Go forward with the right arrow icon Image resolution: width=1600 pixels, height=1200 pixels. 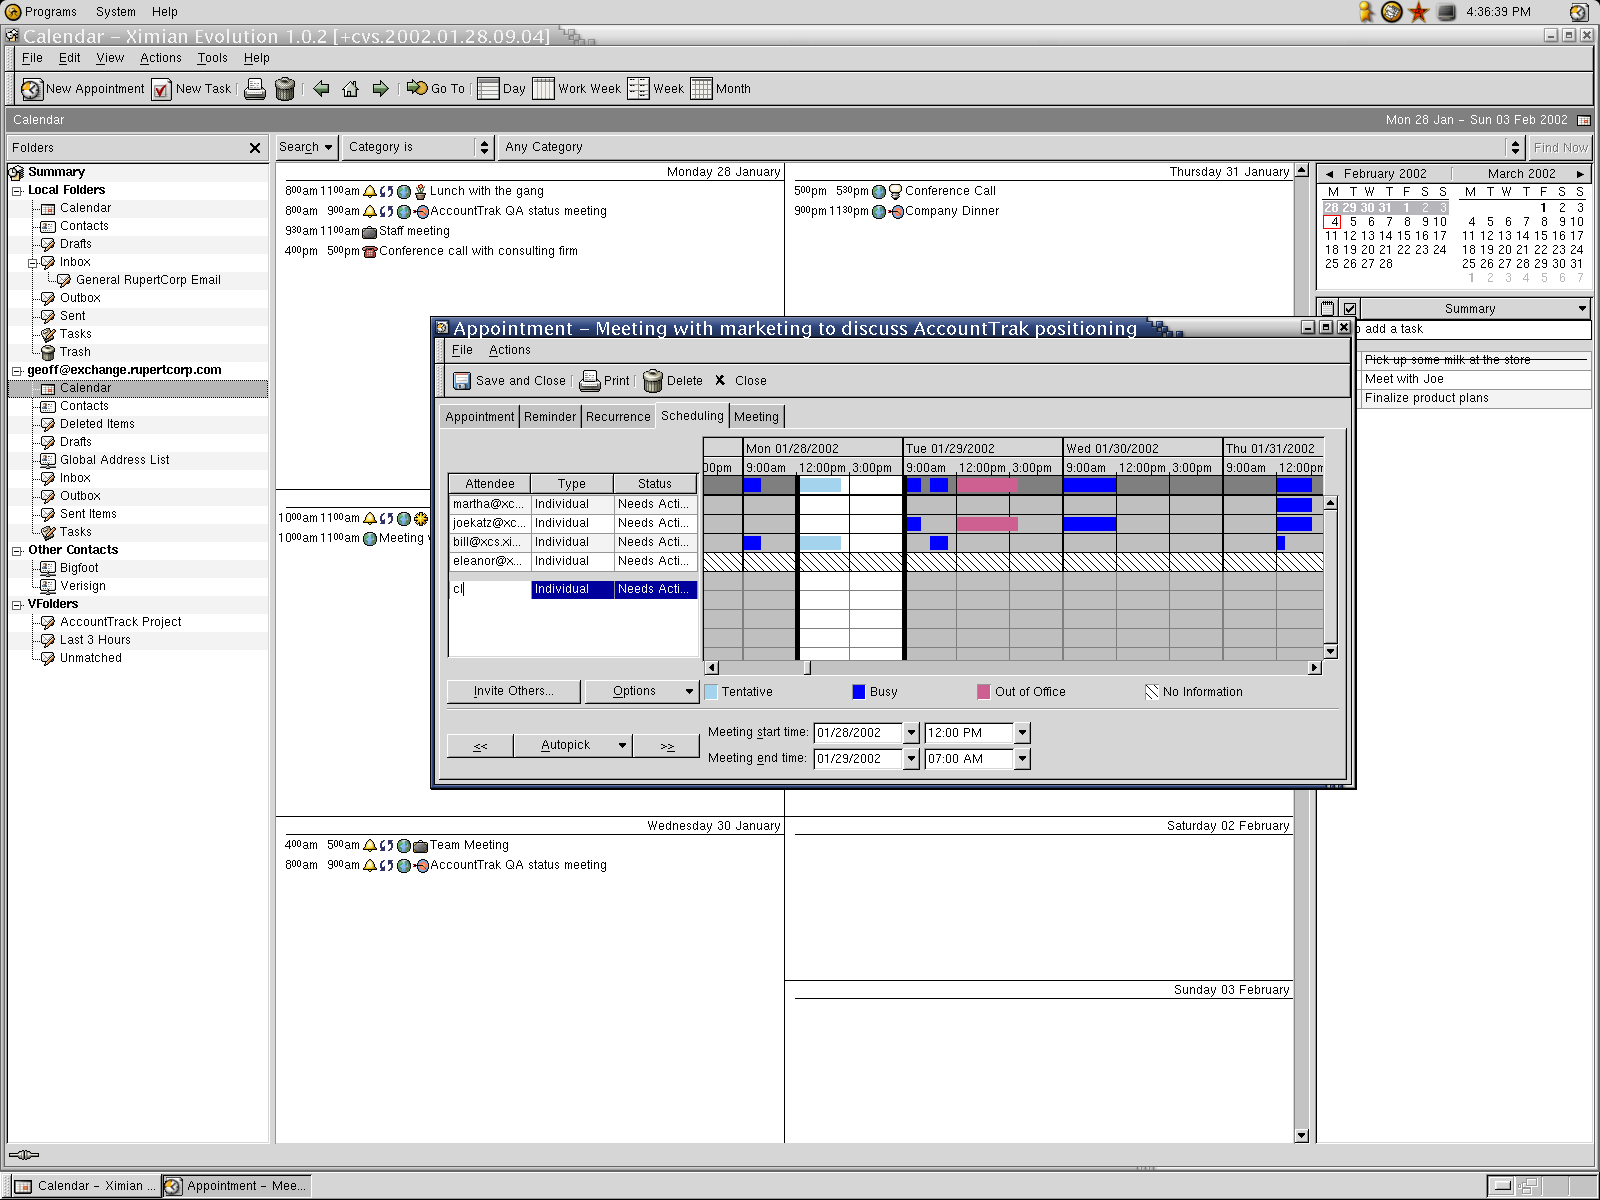[380, 89]
